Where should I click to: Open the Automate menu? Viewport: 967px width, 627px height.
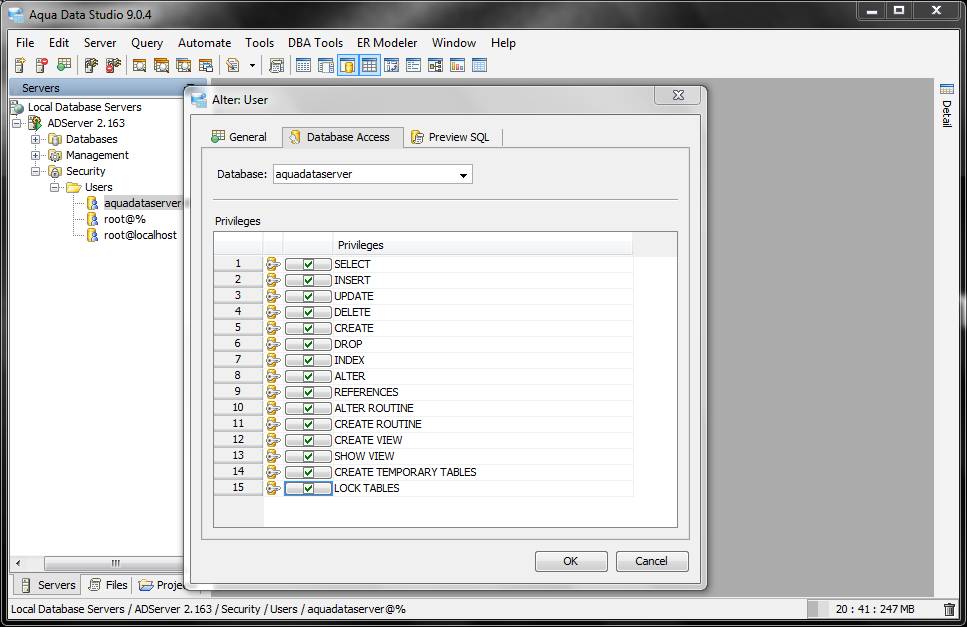[x=204, y=43]
